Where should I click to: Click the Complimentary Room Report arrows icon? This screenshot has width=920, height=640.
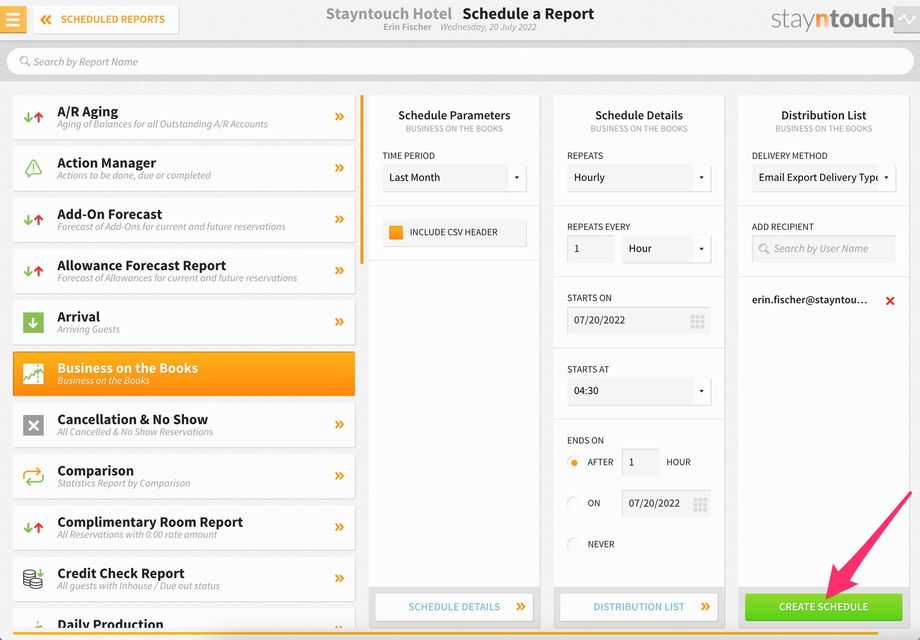click(33, 527)
